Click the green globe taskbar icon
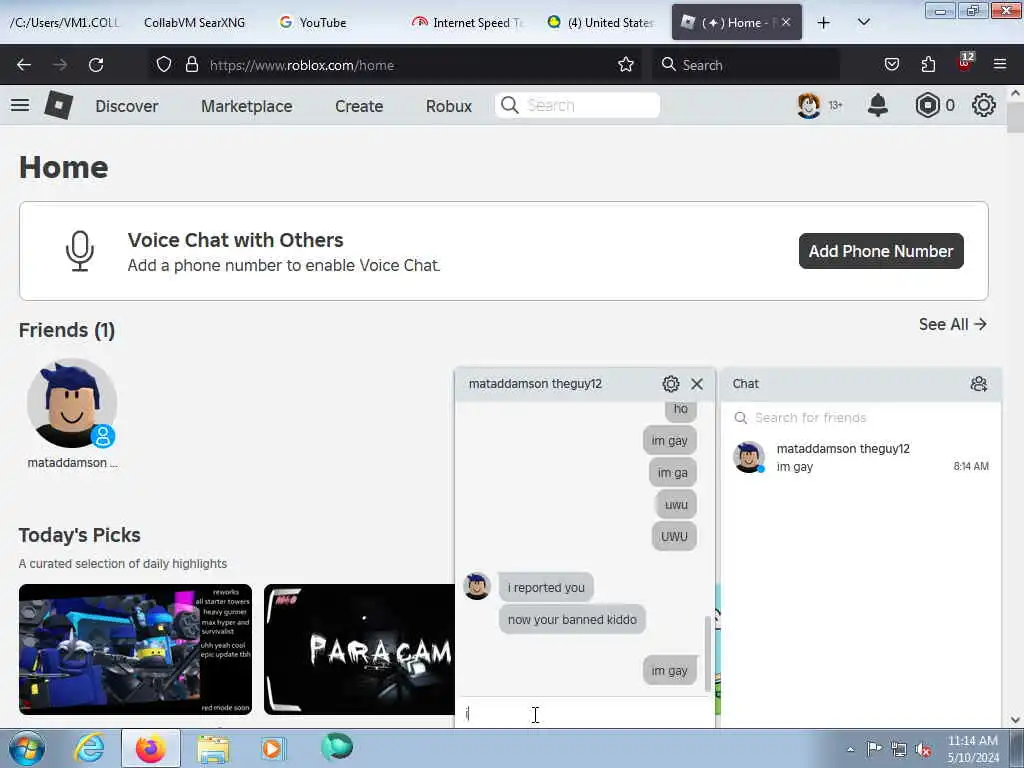Screen dimensions: 1024x768 337,748
